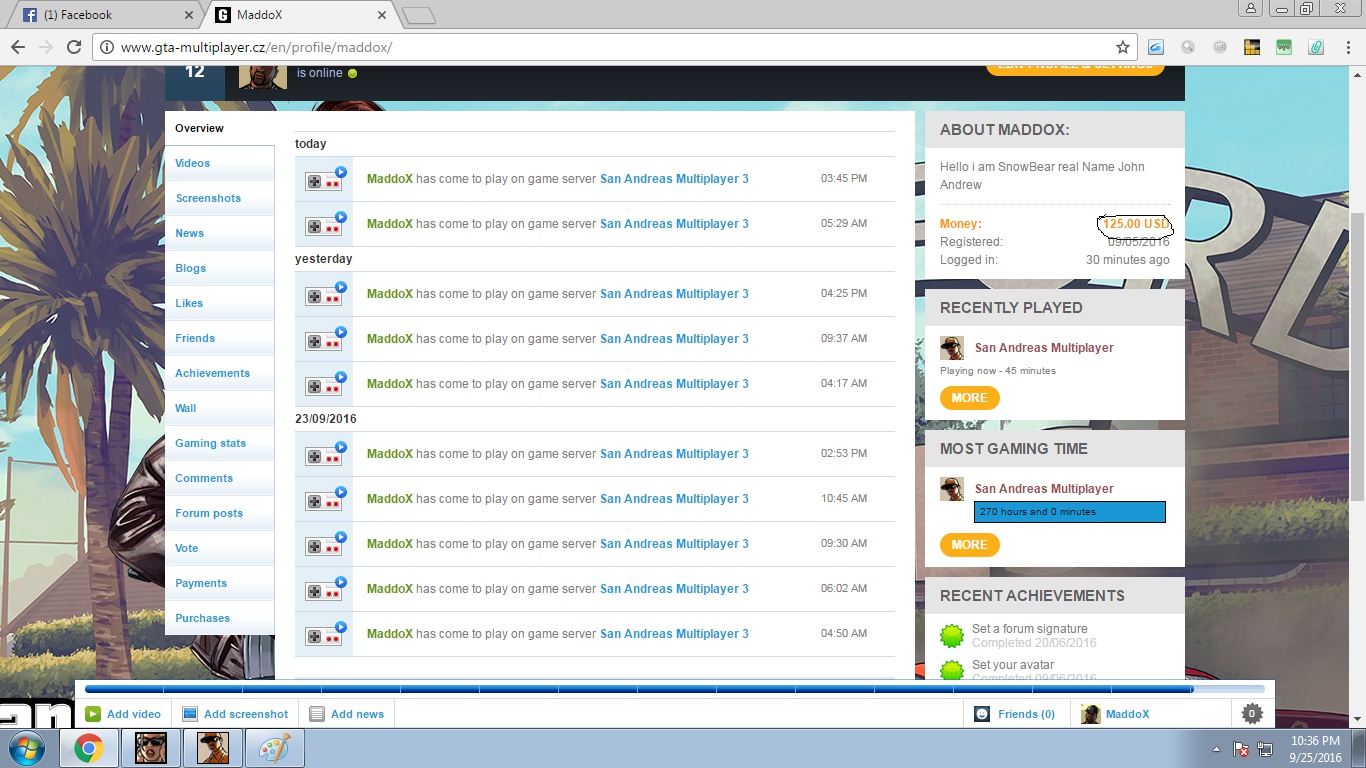Select the Overview sidebar item
Screen dimensions: 1366x768
pyautogui.click(x=219, y=128)
